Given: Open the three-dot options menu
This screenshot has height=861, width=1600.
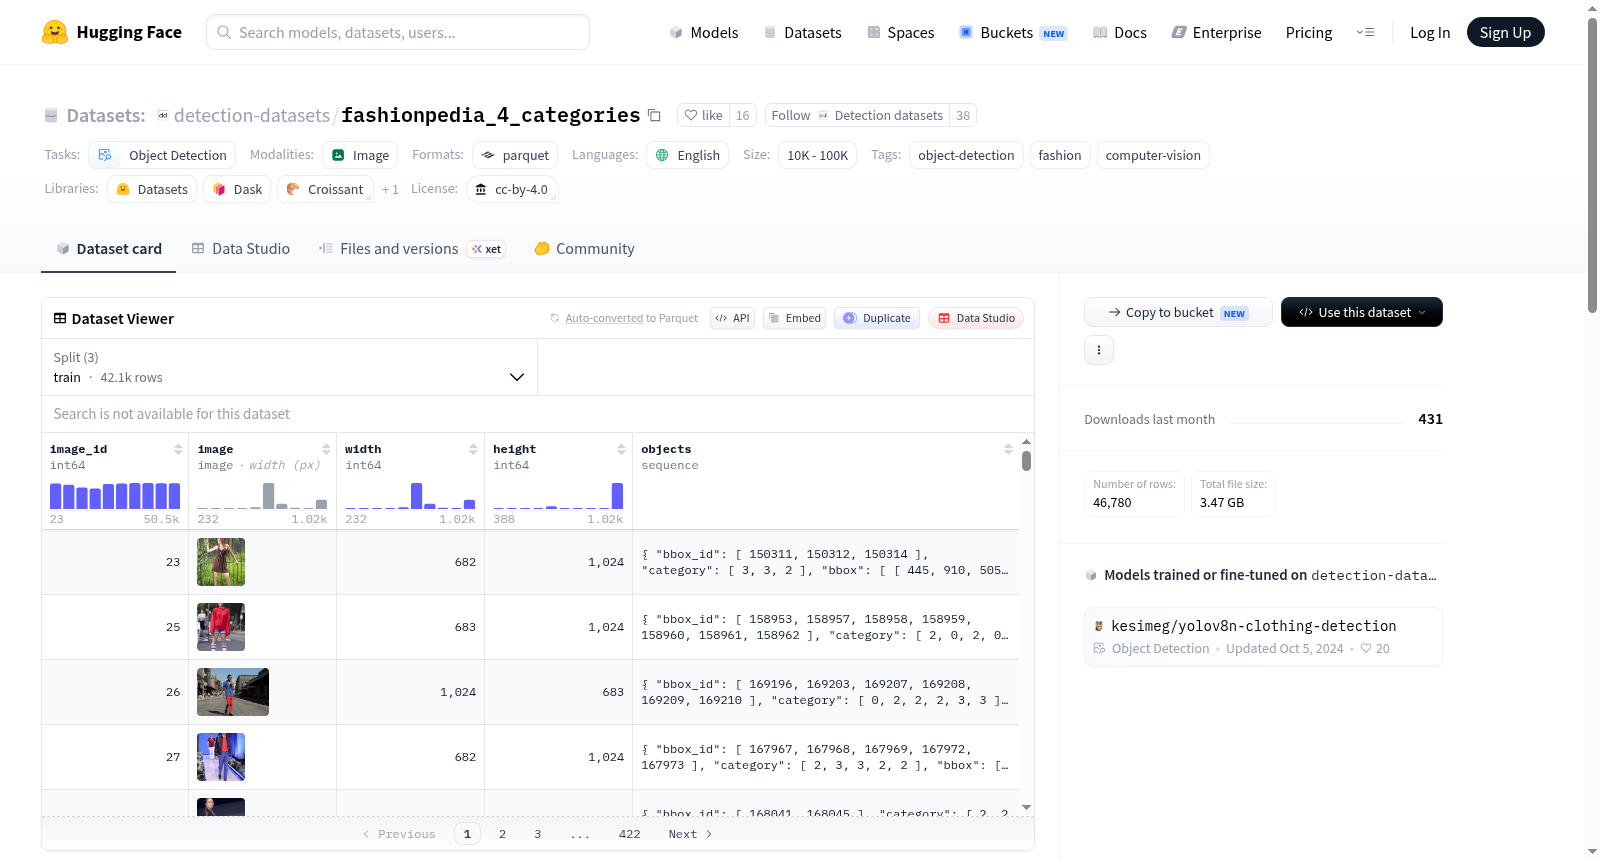Looking at the screenshot, I should [1099, 350].
